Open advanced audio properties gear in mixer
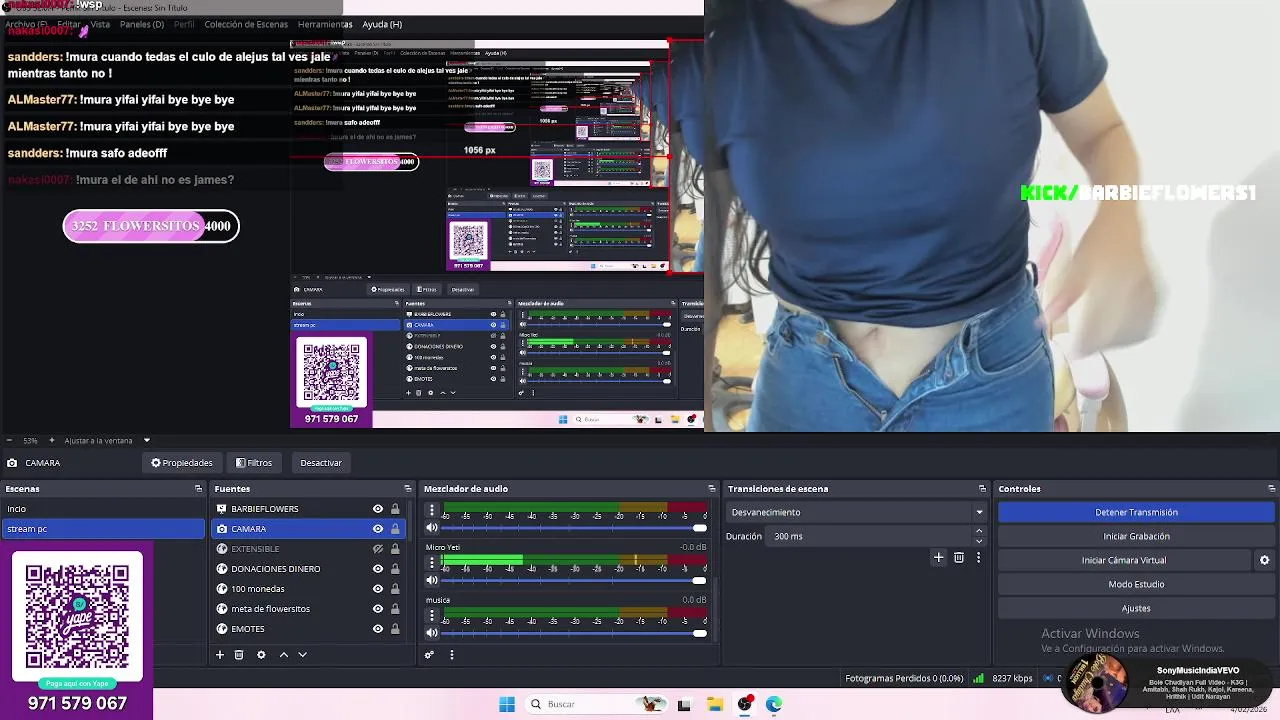Viewport: 1280px width, 720px height. (429, 655)
